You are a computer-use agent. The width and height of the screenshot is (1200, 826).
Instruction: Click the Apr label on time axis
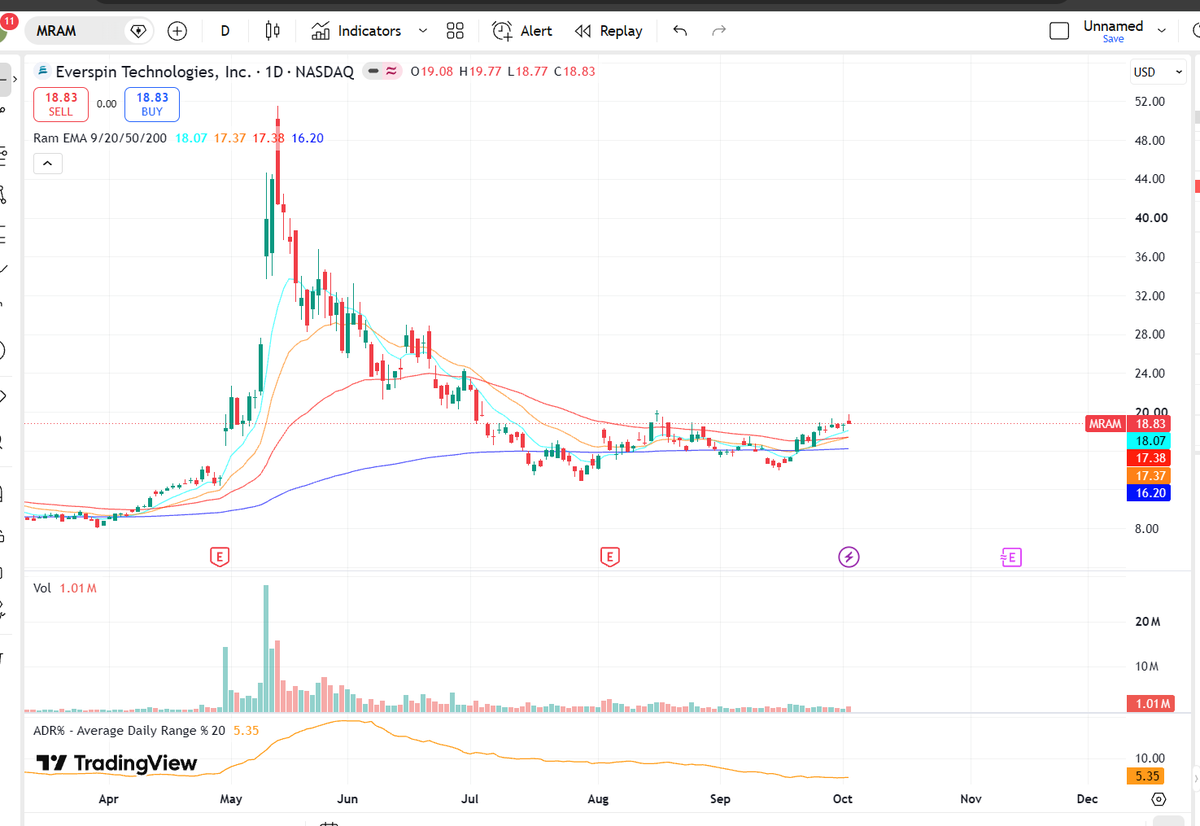[109, 799]
